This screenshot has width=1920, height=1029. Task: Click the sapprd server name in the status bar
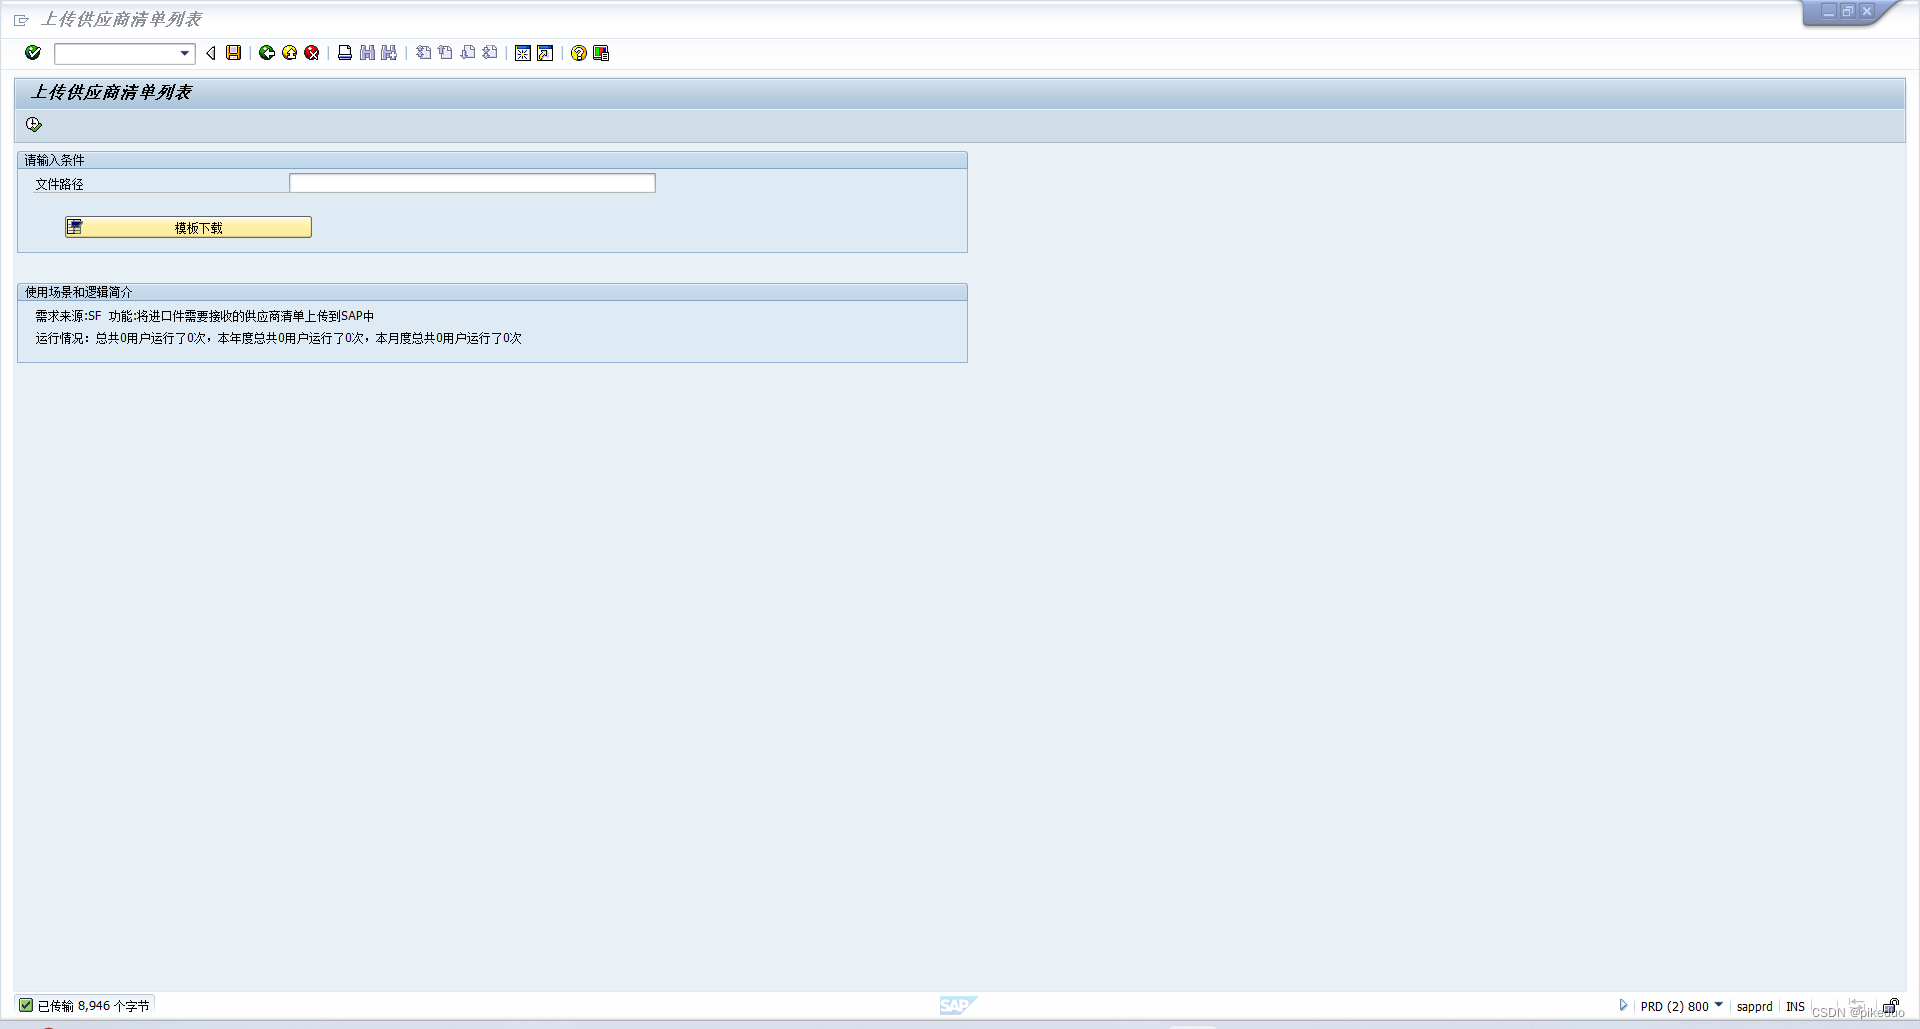click(1754, 1006)
